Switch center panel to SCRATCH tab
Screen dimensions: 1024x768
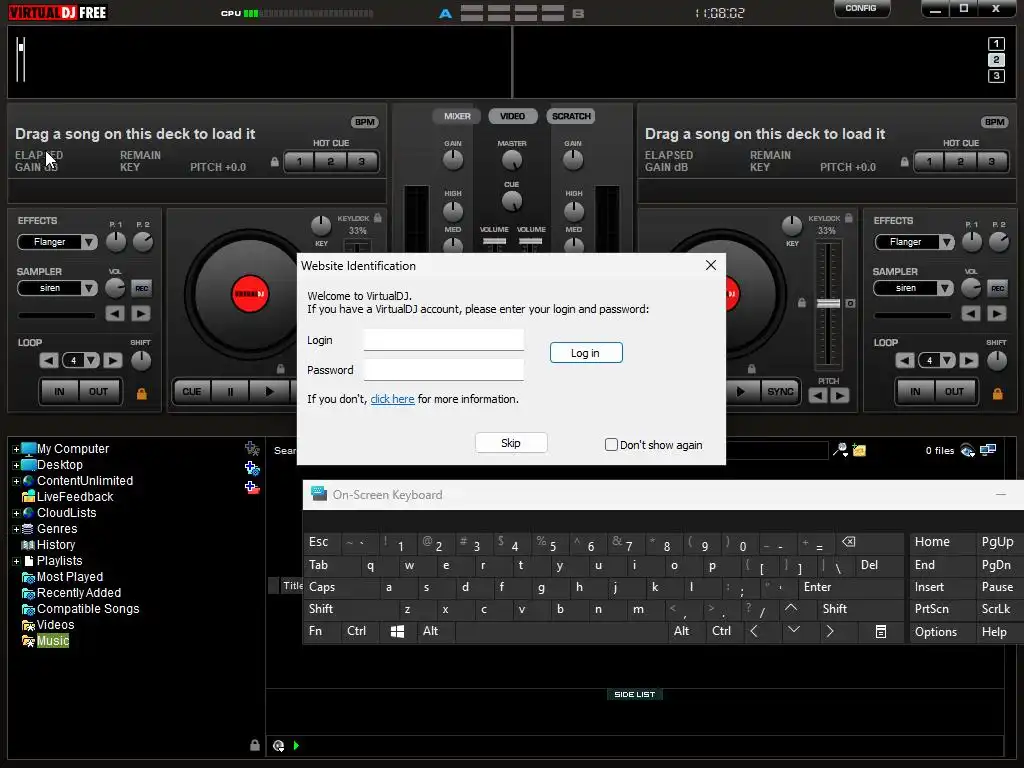(x=571, y=116)
